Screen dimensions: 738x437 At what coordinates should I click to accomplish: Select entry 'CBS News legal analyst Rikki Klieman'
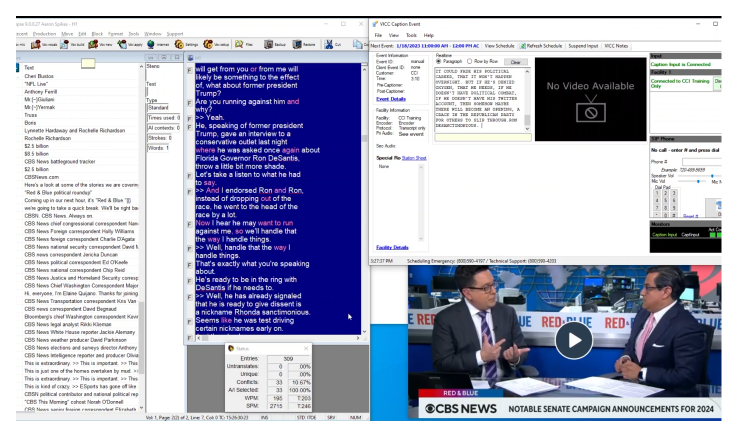68,324
